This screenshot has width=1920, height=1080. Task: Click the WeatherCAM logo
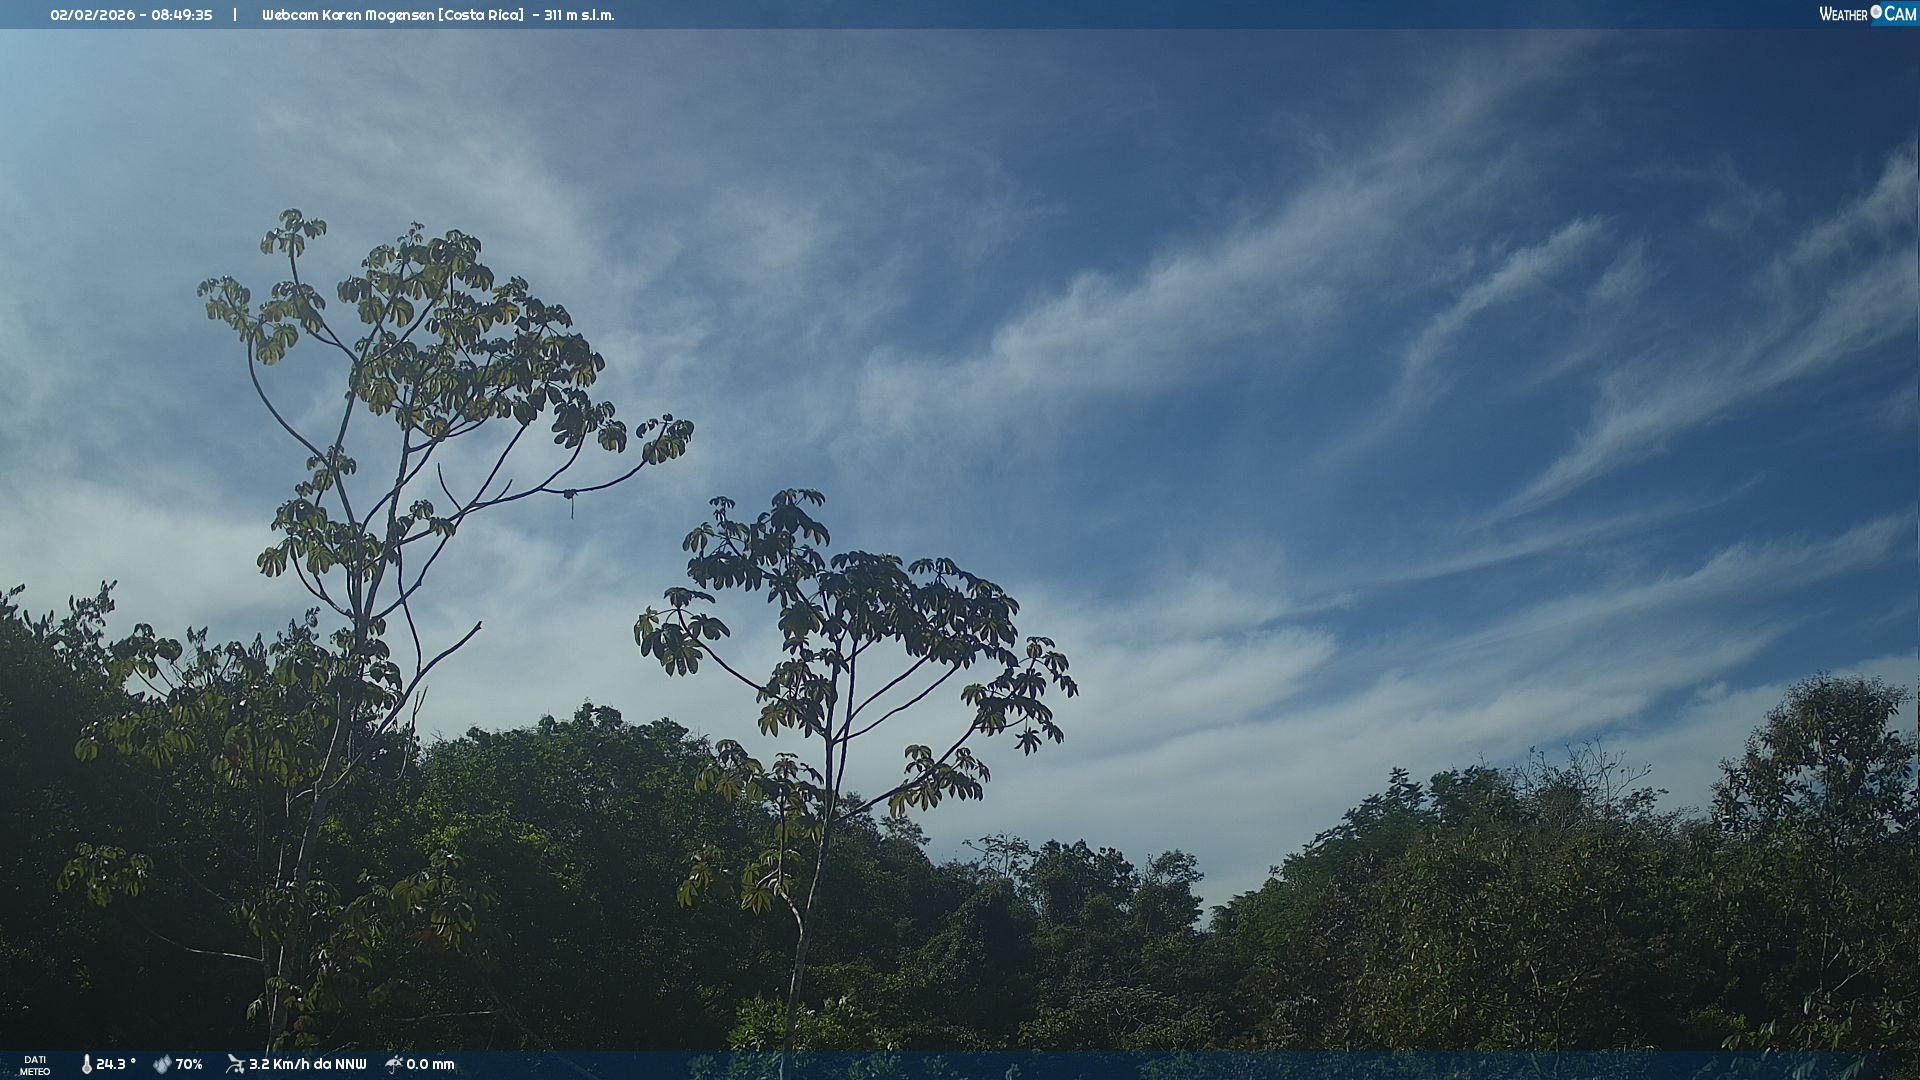1867,14
